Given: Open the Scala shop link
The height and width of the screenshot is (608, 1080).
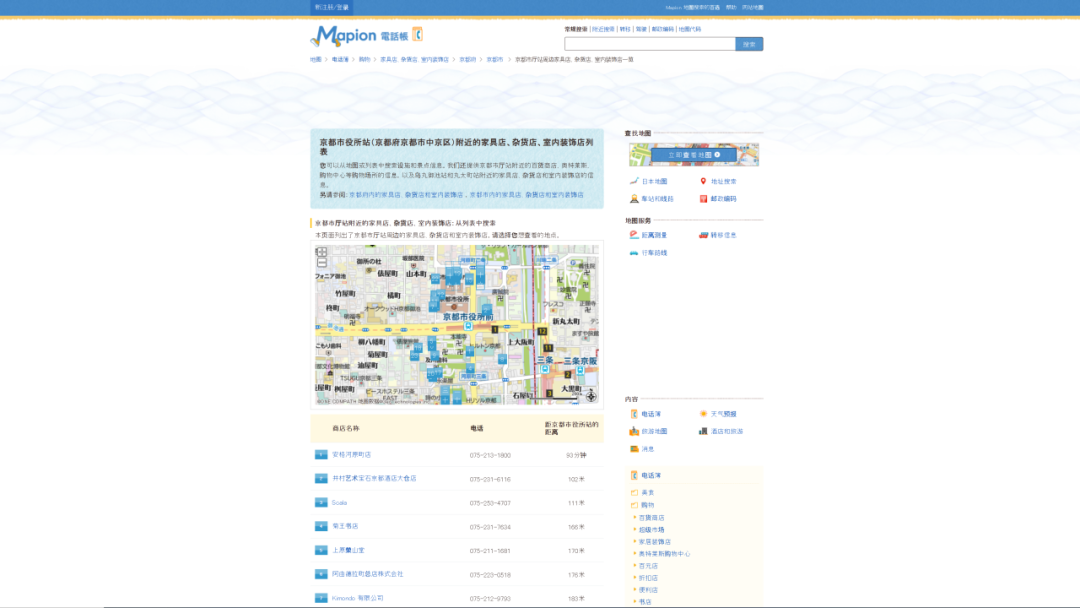Looking at the screenshot, I should (x=340, y=503).
